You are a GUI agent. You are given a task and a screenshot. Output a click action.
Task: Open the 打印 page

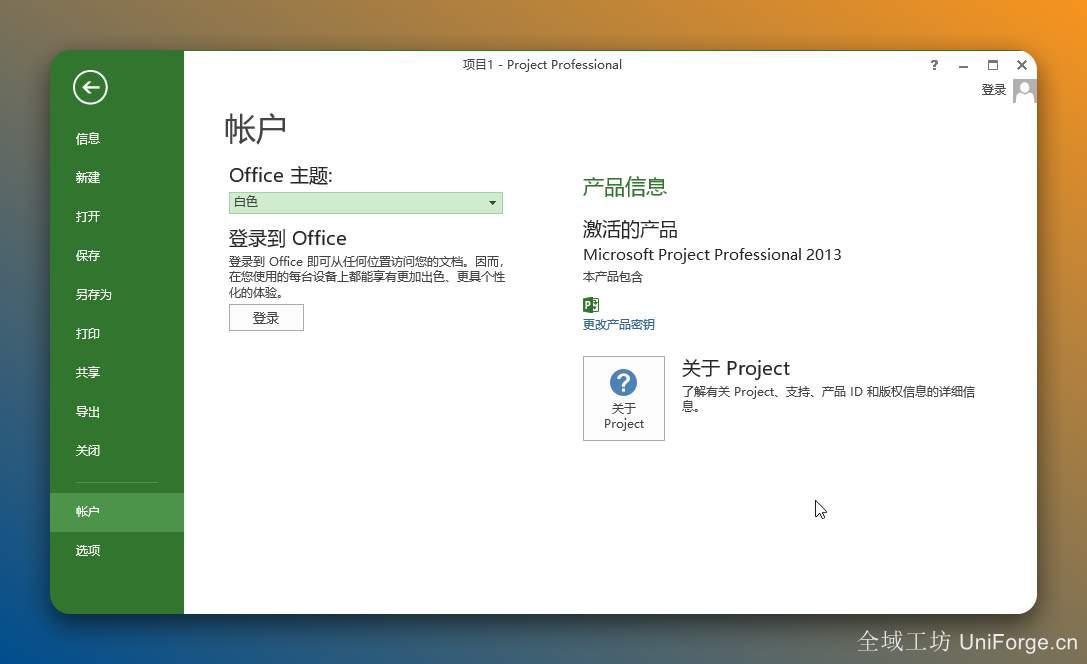88,333
